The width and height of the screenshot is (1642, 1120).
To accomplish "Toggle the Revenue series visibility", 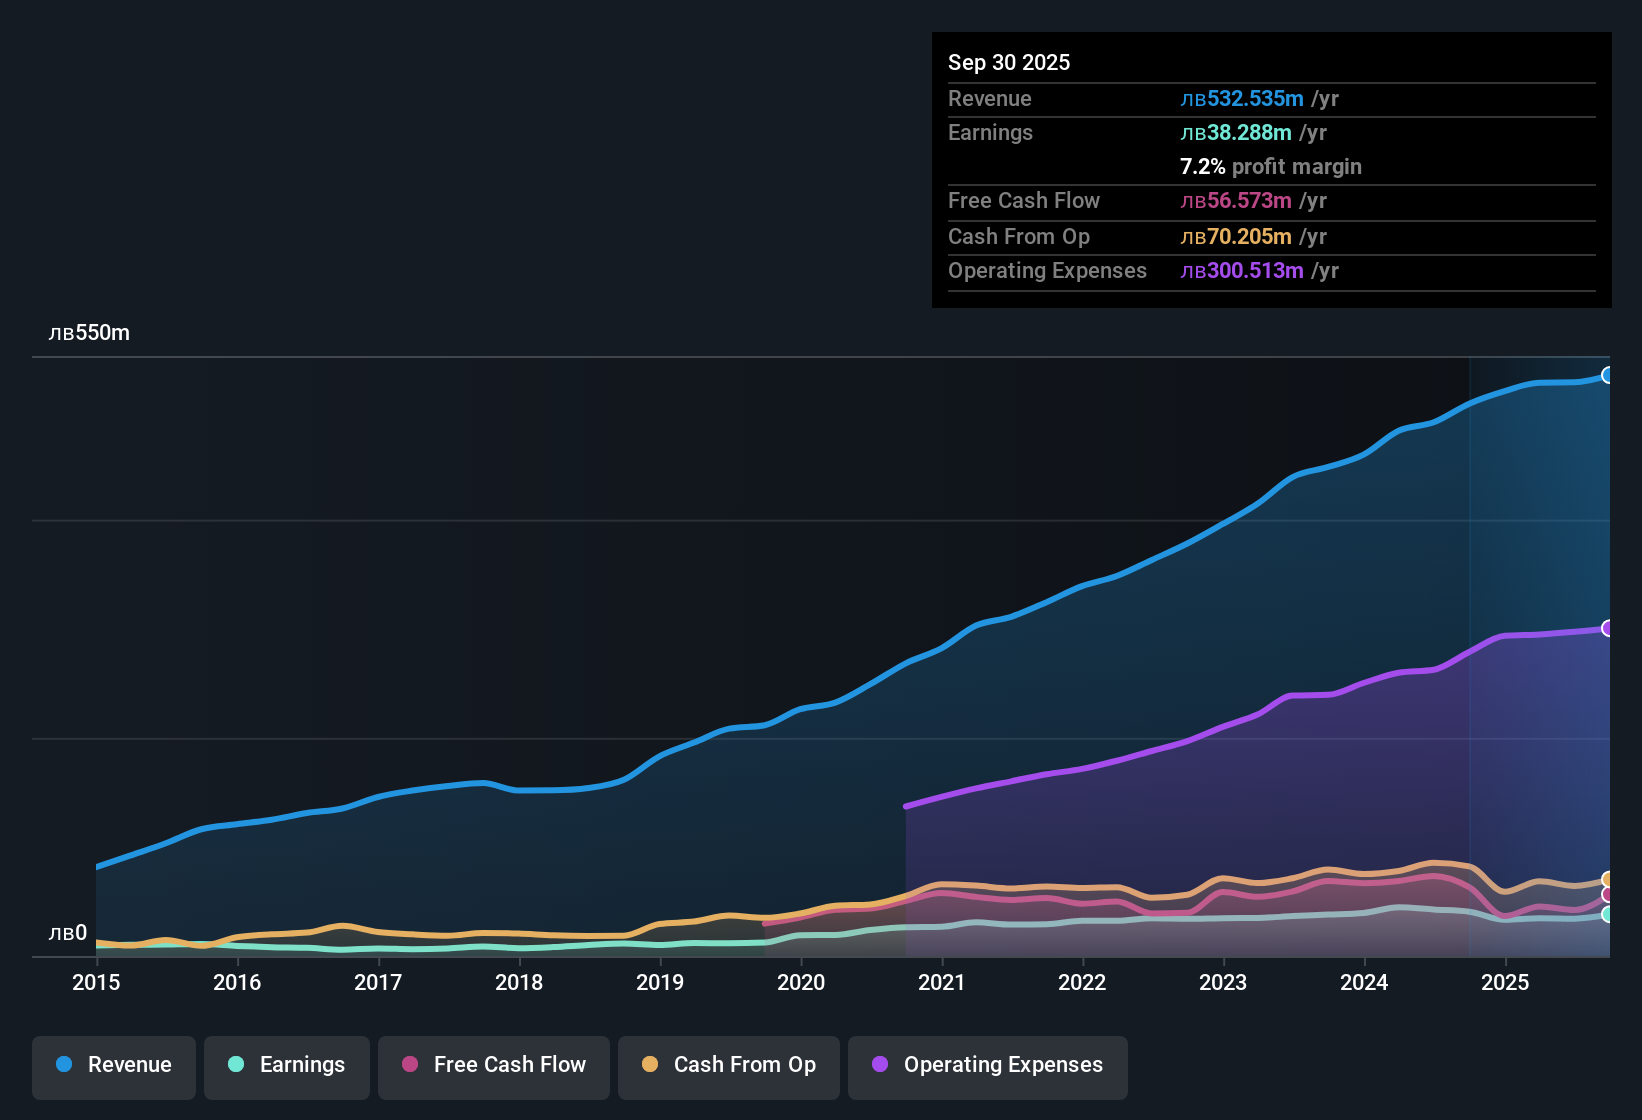I will (x=113, y=1065).
